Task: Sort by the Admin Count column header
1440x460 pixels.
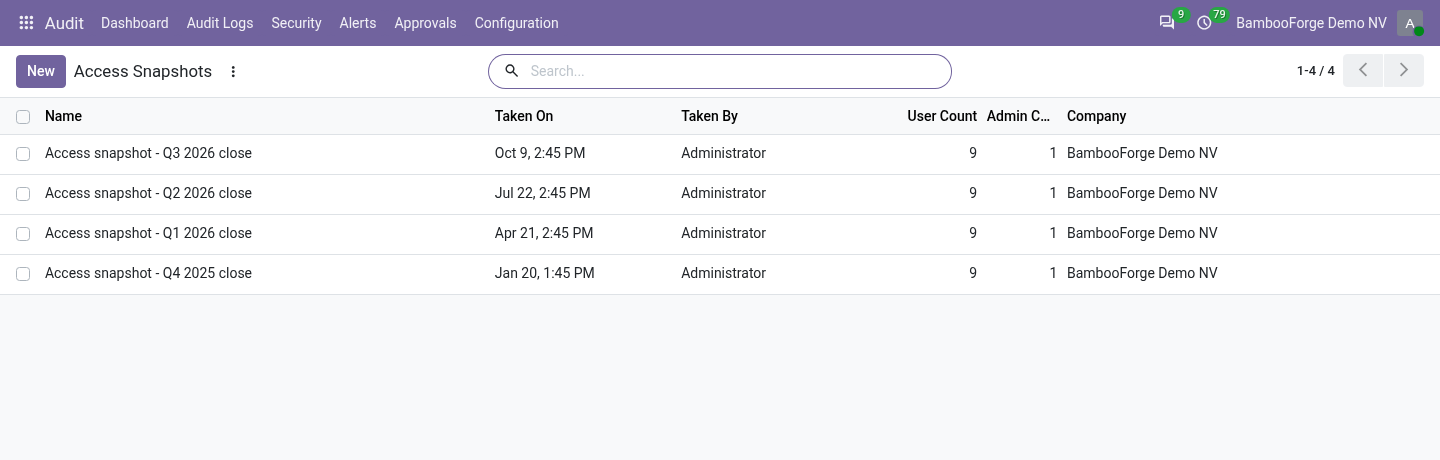Action: (1019, 116)
